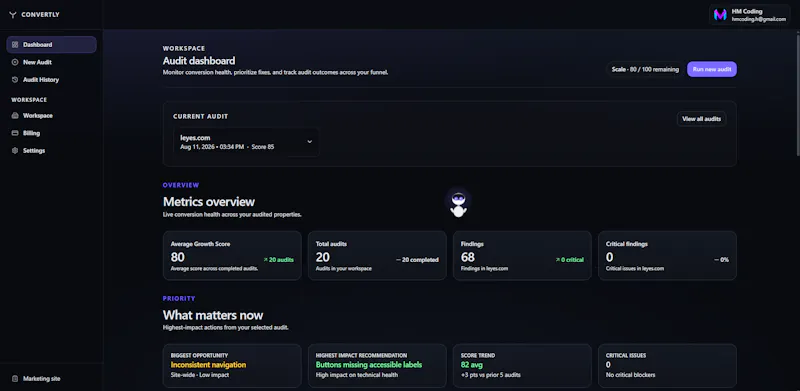Click the Critical findings metric card

point(667,256)
